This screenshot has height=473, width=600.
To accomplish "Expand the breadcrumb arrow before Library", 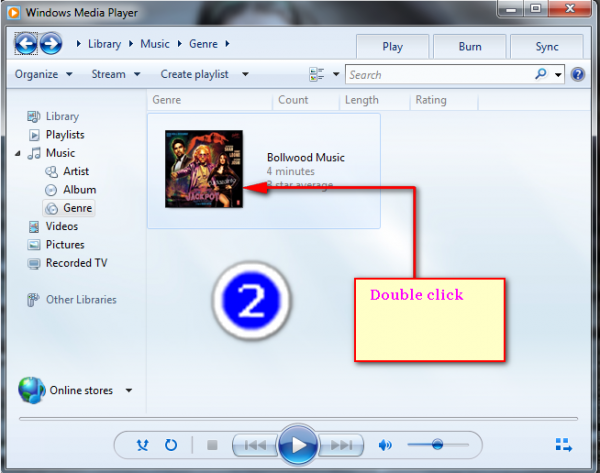I will (78, 44).
